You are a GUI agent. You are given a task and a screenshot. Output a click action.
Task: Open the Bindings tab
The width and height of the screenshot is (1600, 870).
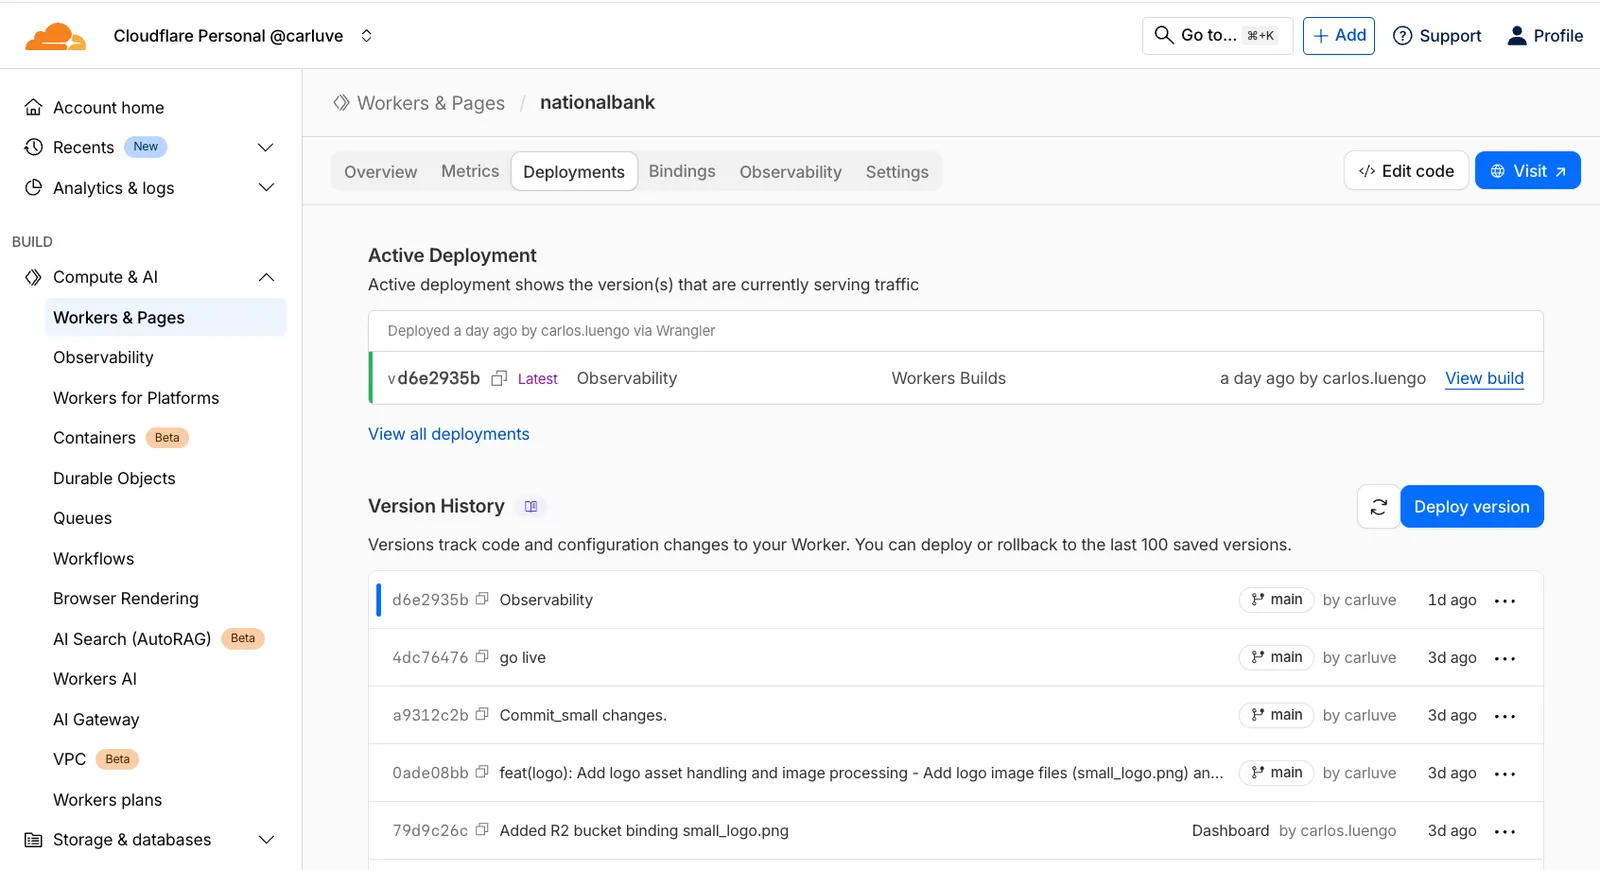pyautogui.click(x=682, y=171)
